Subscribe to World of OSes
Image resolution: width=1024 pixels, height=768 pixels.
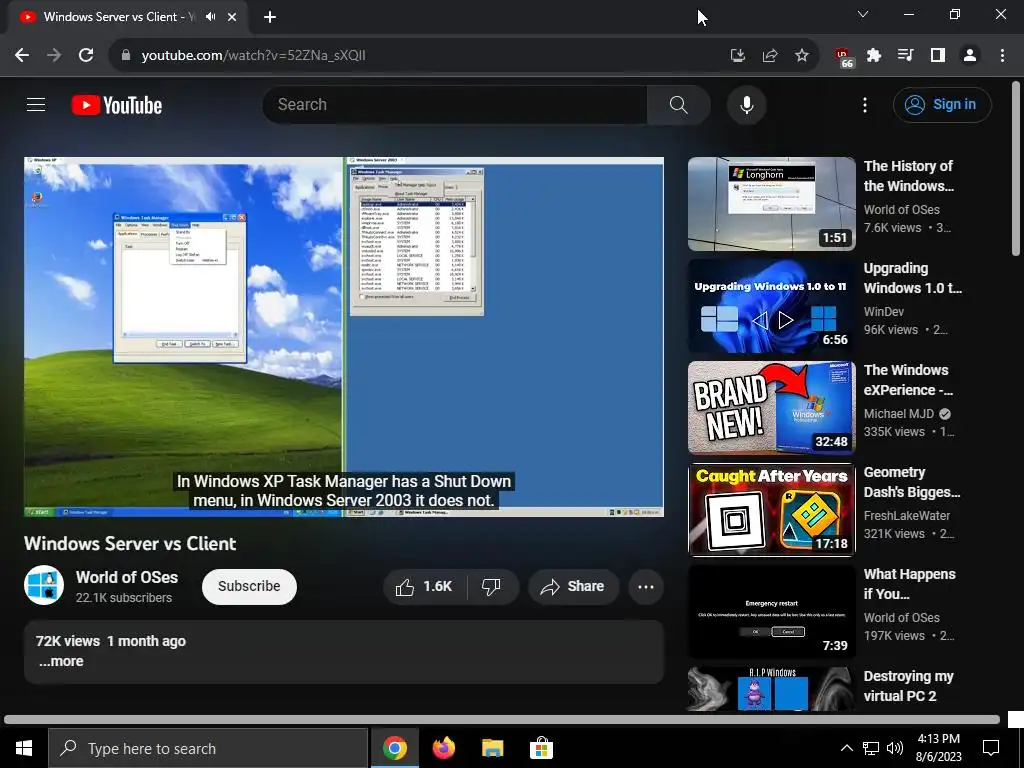249,586
